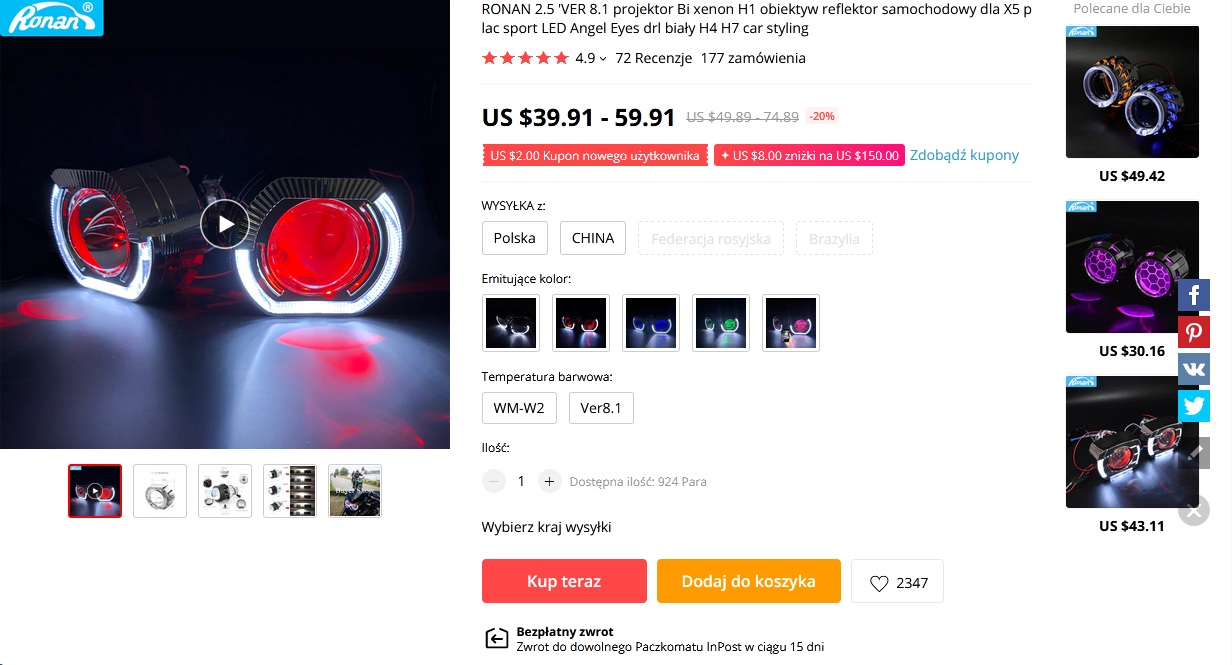Select the Ver8.1 option
The height and width of the screenshot is (665, 1232).
(x=601, y=408)
